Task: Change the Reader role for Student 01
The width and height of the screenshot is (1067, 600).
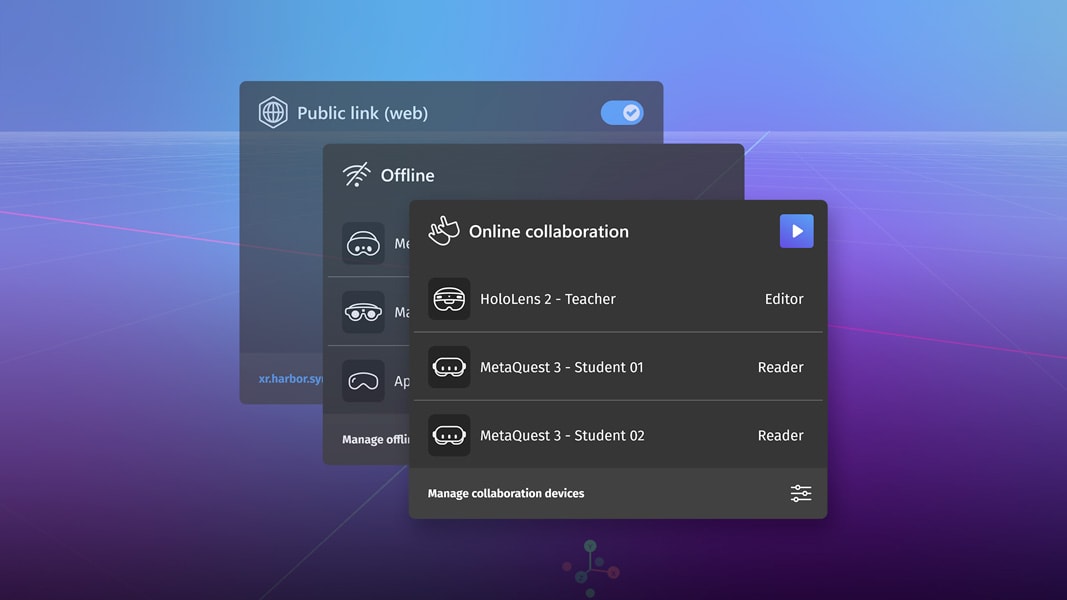Action: 780,367
